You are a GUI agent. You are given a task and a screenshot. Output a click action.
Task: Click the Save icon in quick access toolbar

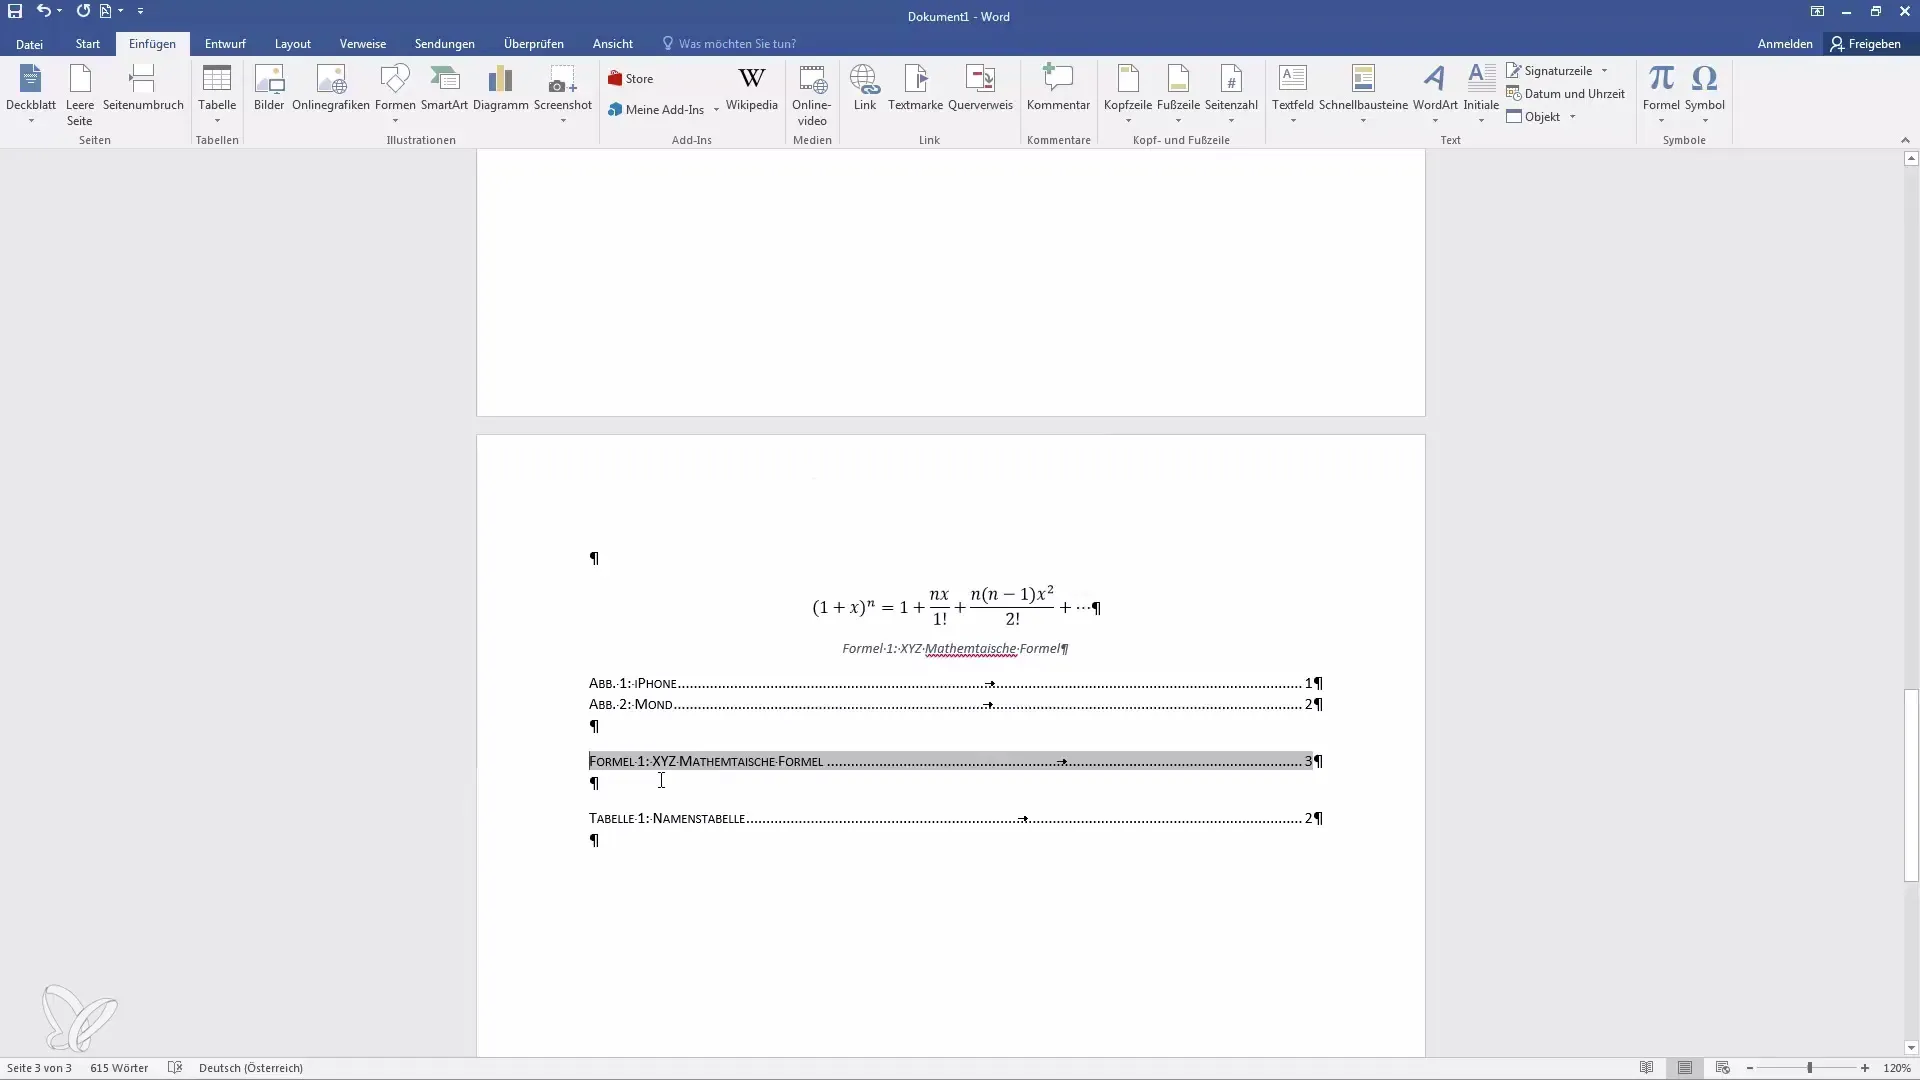pos(15,11)
